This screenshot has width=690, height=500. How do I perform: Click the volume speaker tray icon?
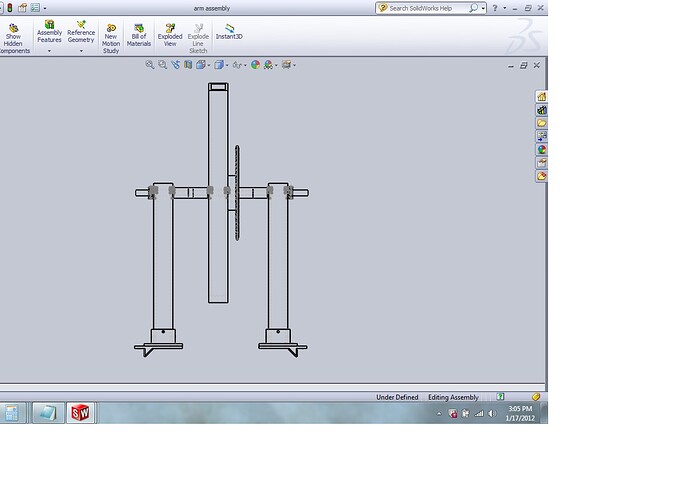coord(492,413)
